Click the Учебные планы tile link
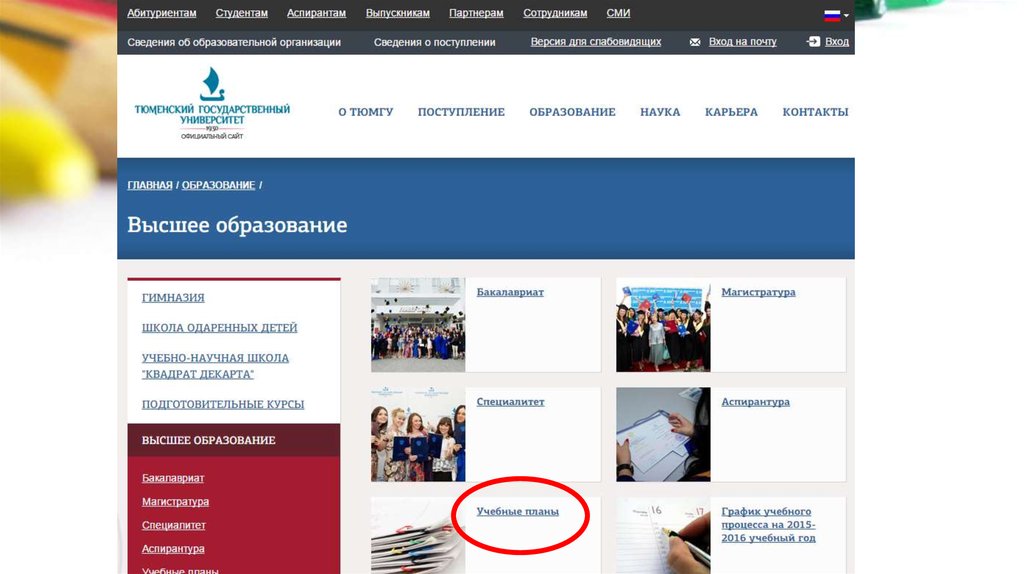The image size is (1024, 574). tap(517, 511)
